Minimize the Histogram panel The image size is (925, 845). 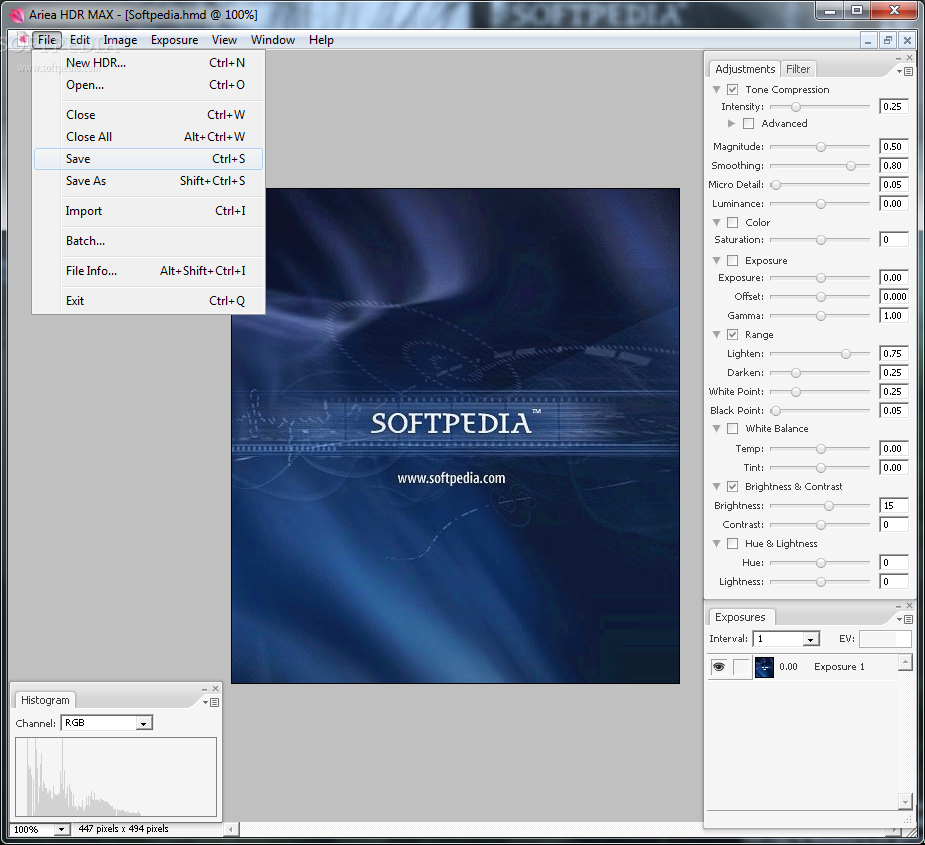205,689
